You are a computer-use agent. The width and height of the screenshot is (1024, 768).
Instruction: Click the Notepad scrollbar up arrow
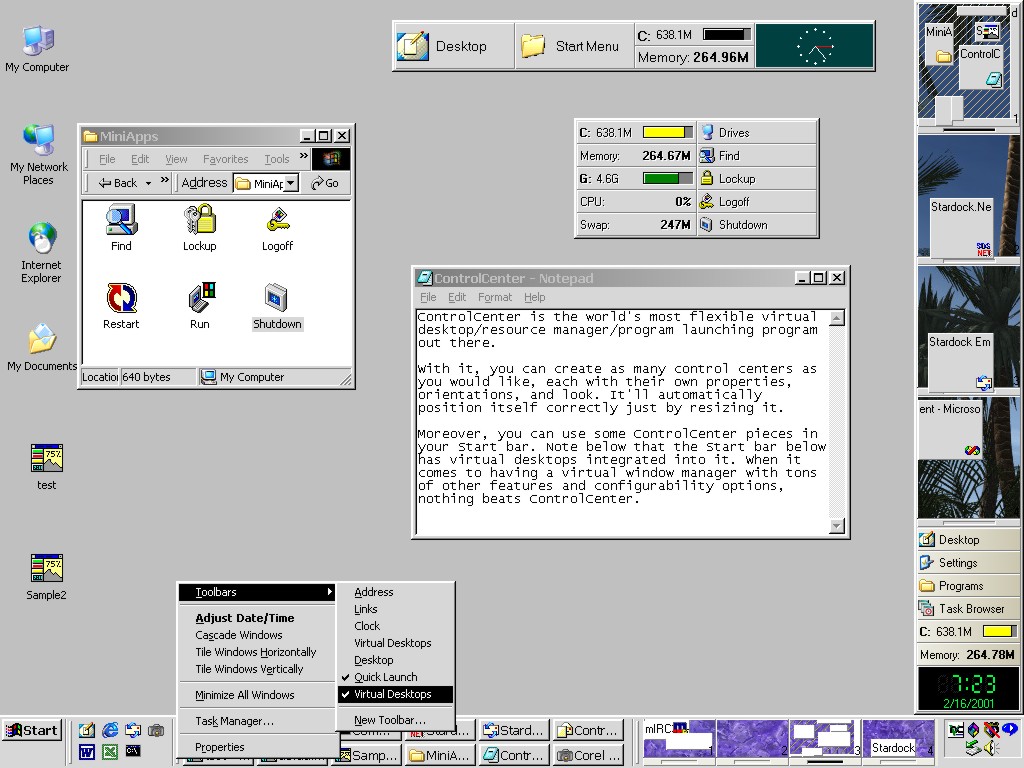[x=837, y=318]
